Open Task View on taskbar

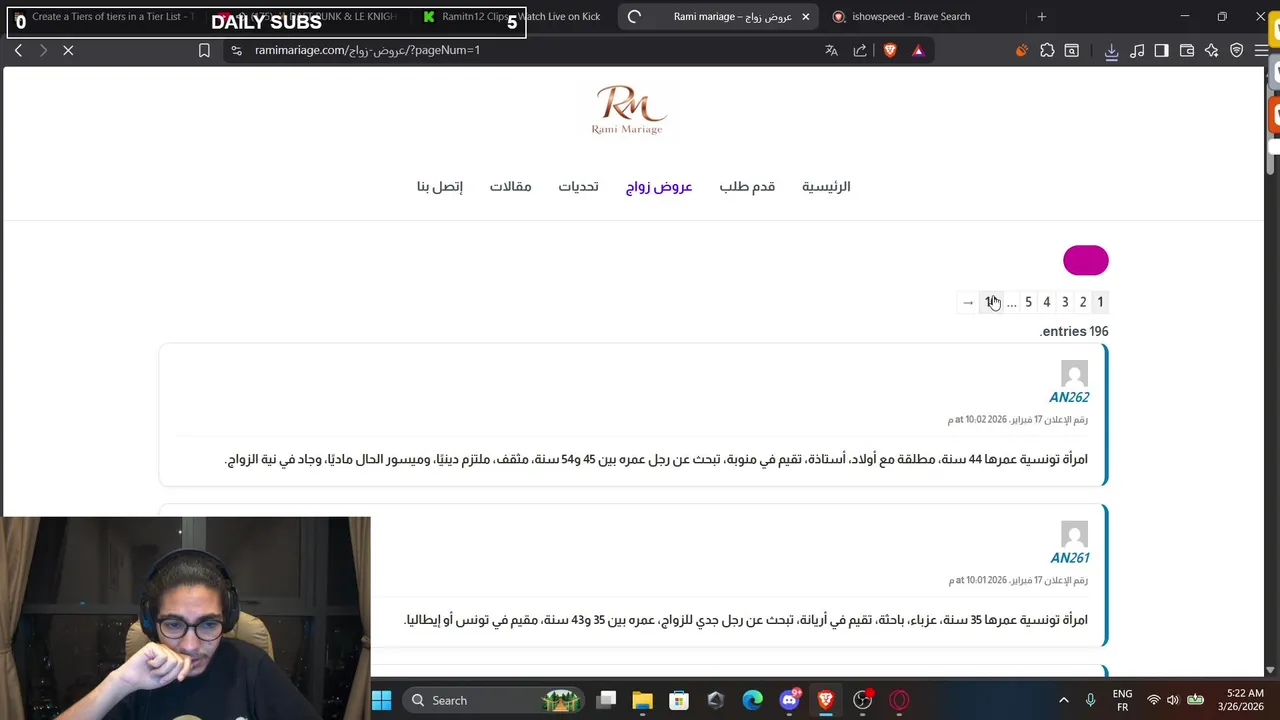[607, 700]
